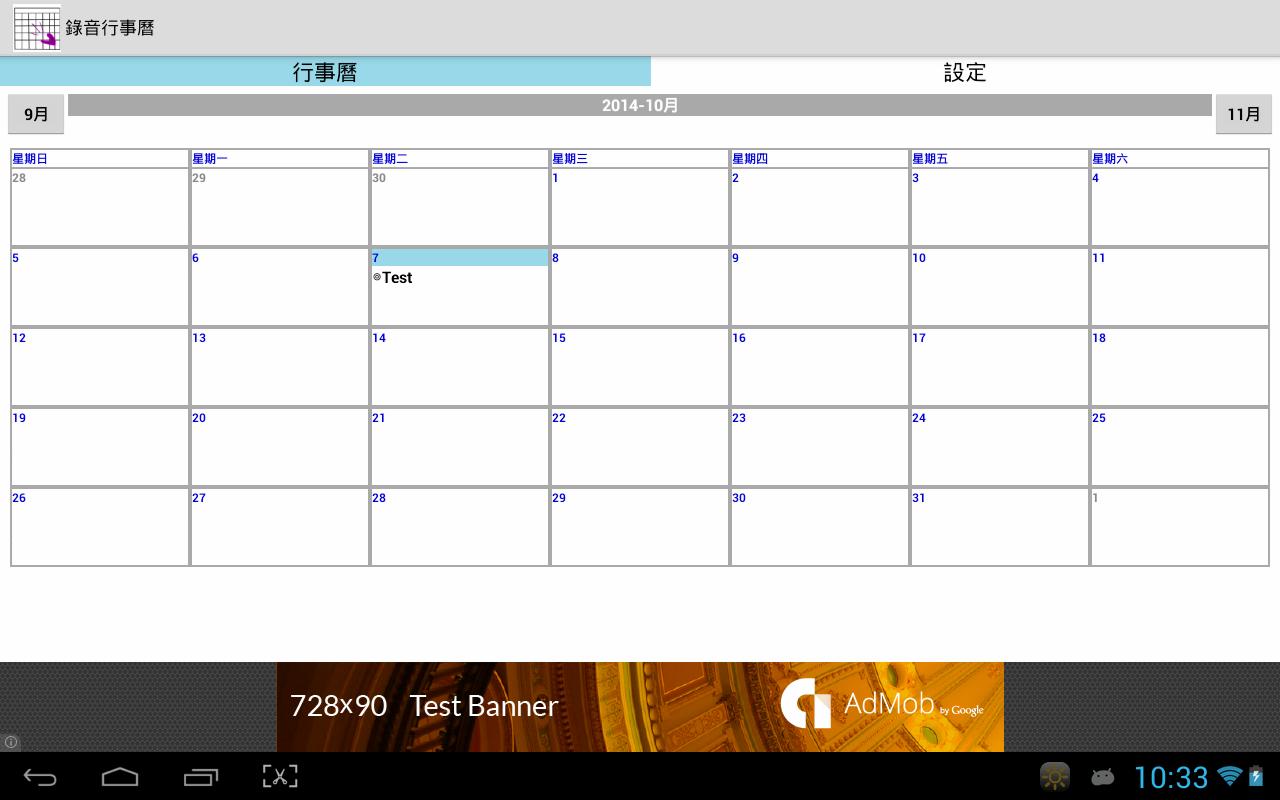Click the 2014-10月 month header bar
Image resolution: width=1280 pixels, height=800 pixels.
640,104
